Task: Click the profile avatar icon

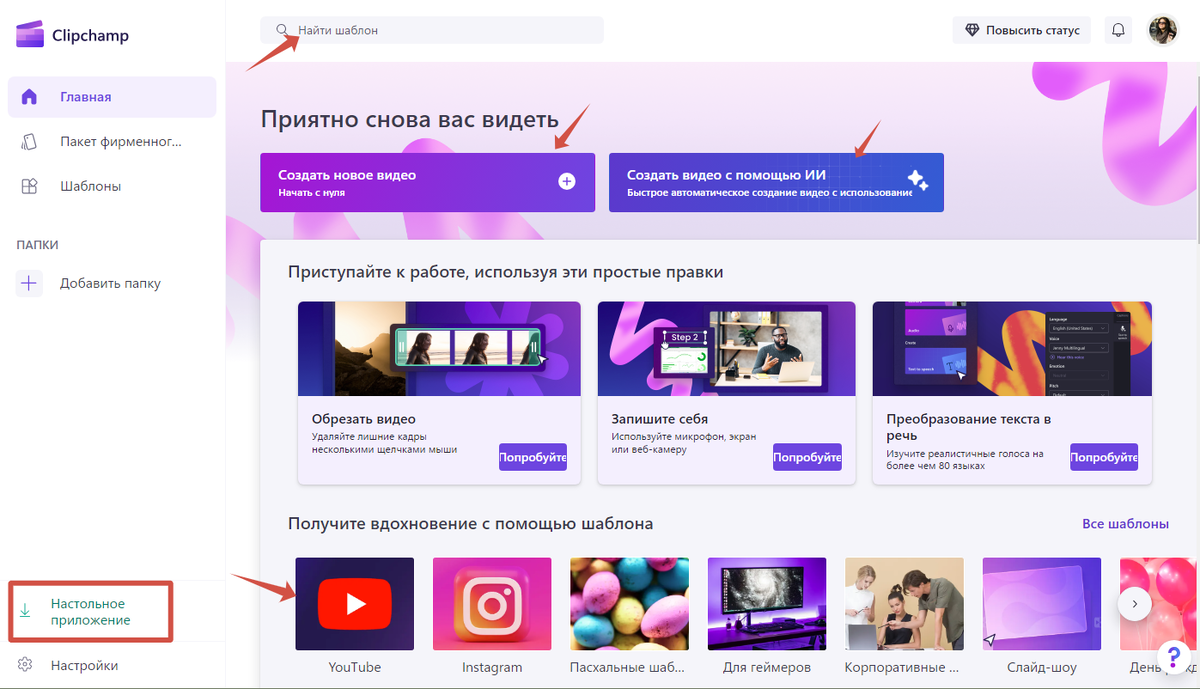Action: (1163, 29)
